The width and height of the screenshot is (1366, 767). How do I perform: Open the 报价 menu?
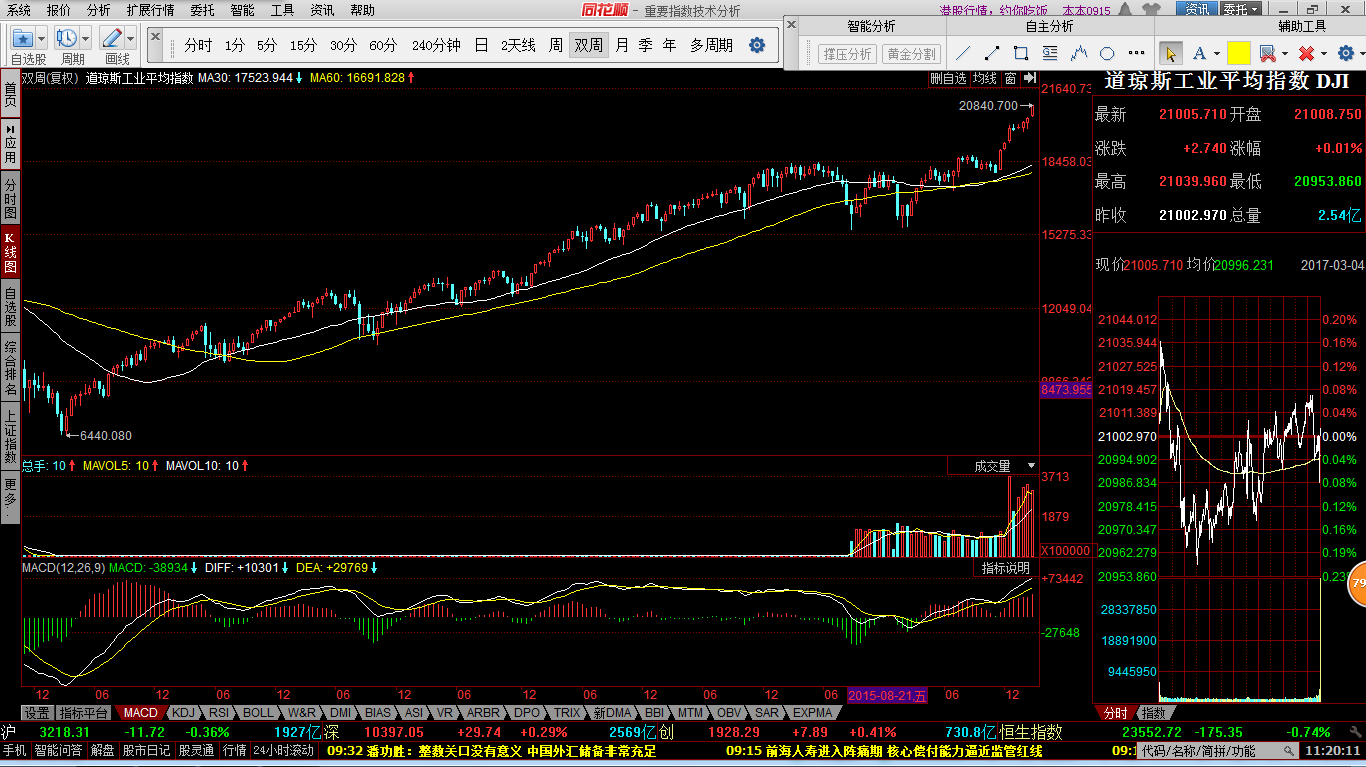pyautogui.click(x=59, y=10)
